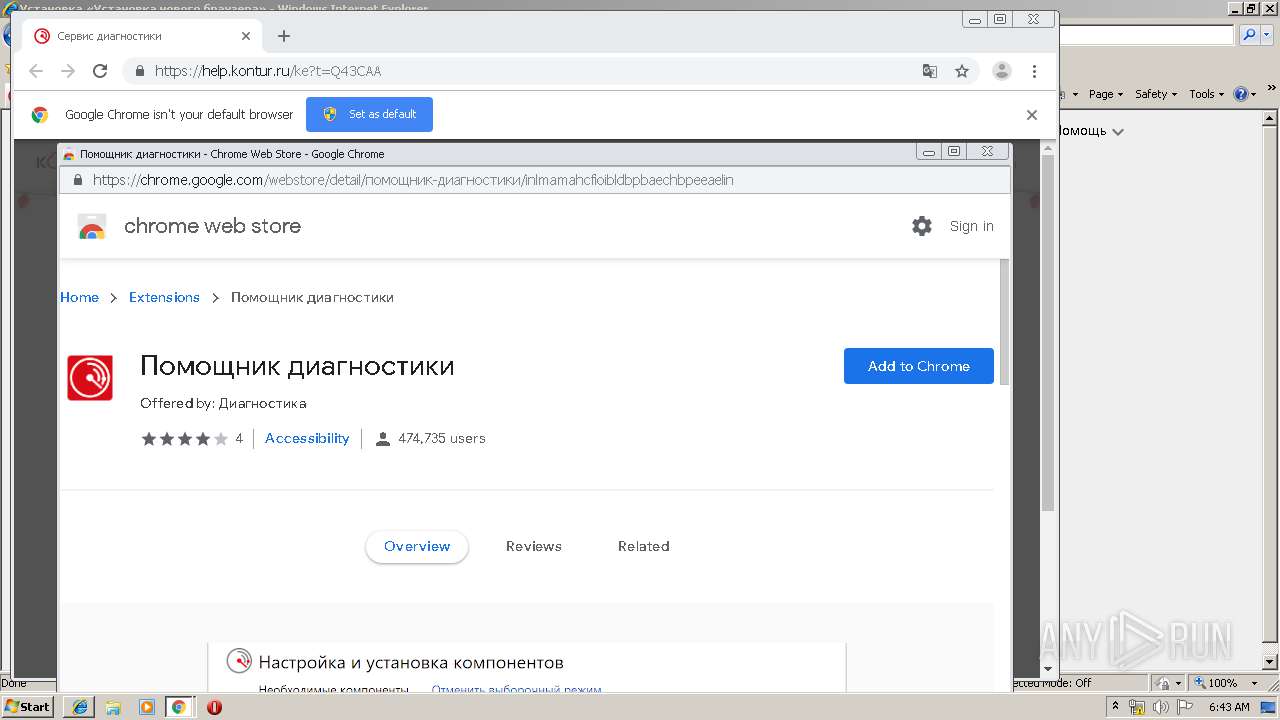Viewport: 1280px width, 720px height.
Task: Go to Home in the breadcrumb
Action: point(79,297)
